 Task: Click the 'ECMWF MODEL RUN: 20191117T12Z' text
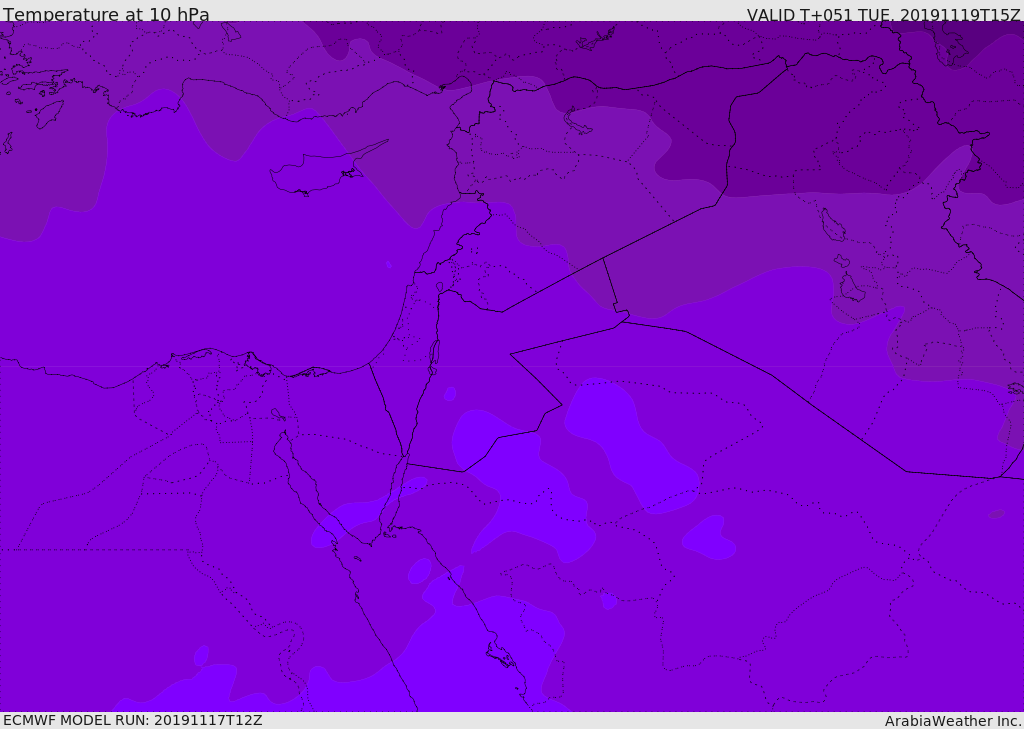[133, 720]
